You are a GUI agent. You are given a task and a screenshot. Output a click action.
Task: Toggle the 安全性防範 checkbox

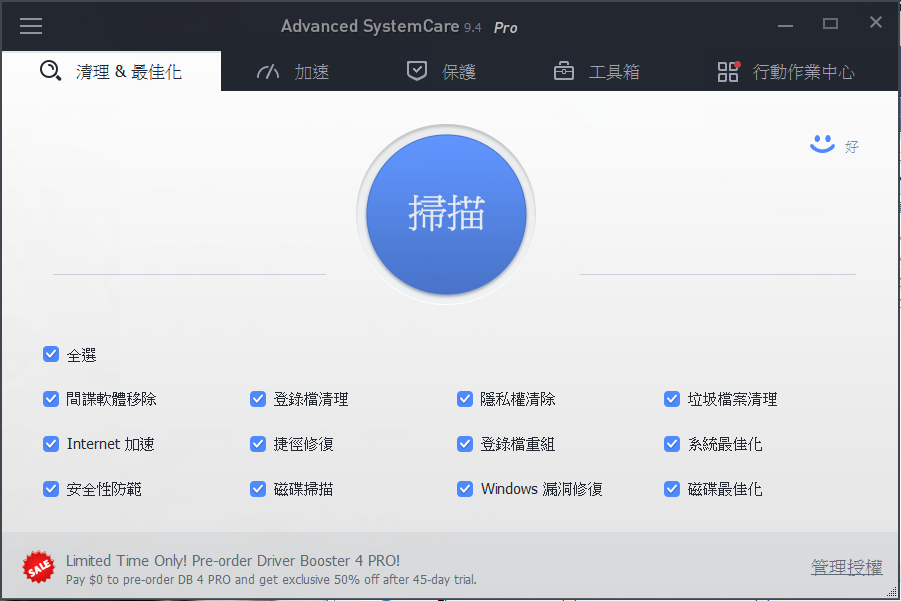point(51,489)
